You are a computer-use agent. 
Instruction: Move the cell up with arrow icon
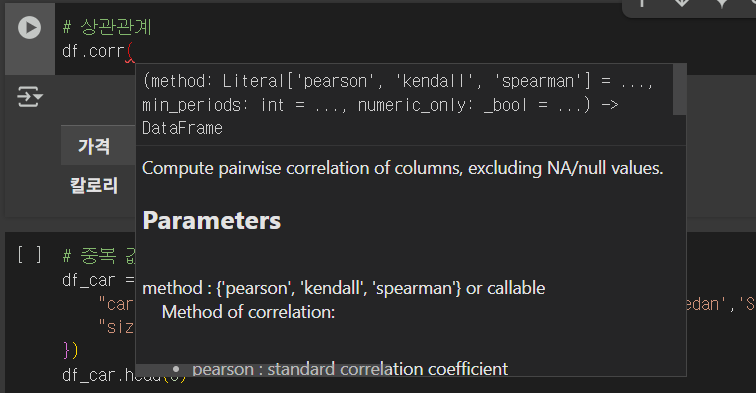click(x=642, y=3)
